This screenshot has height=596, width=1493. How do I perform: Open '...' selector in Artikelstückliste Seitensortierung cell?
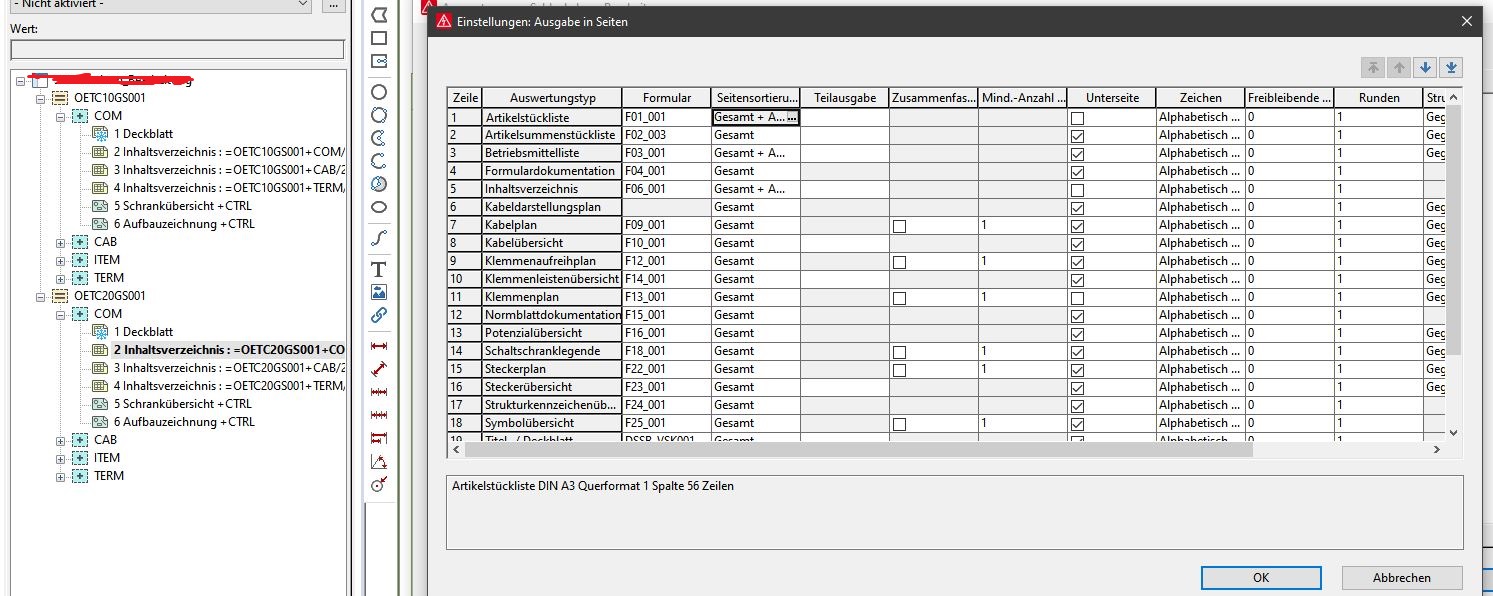pyautogui.click(x=792, y=118)
